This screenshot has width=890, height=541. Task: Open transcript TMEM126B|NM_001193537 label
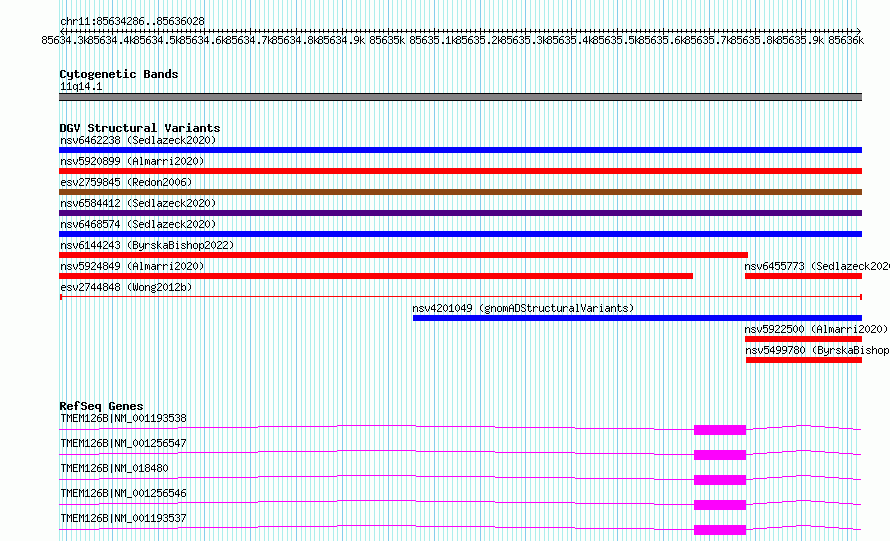(123, 518)
